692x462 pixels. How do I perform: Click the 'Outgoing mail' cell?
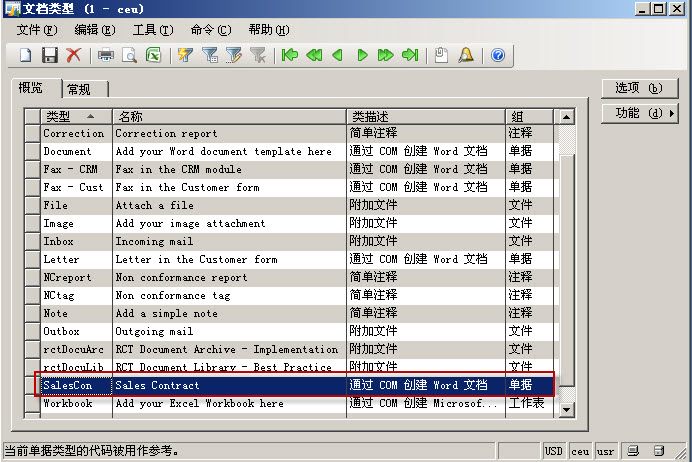(x=229, y=331)
